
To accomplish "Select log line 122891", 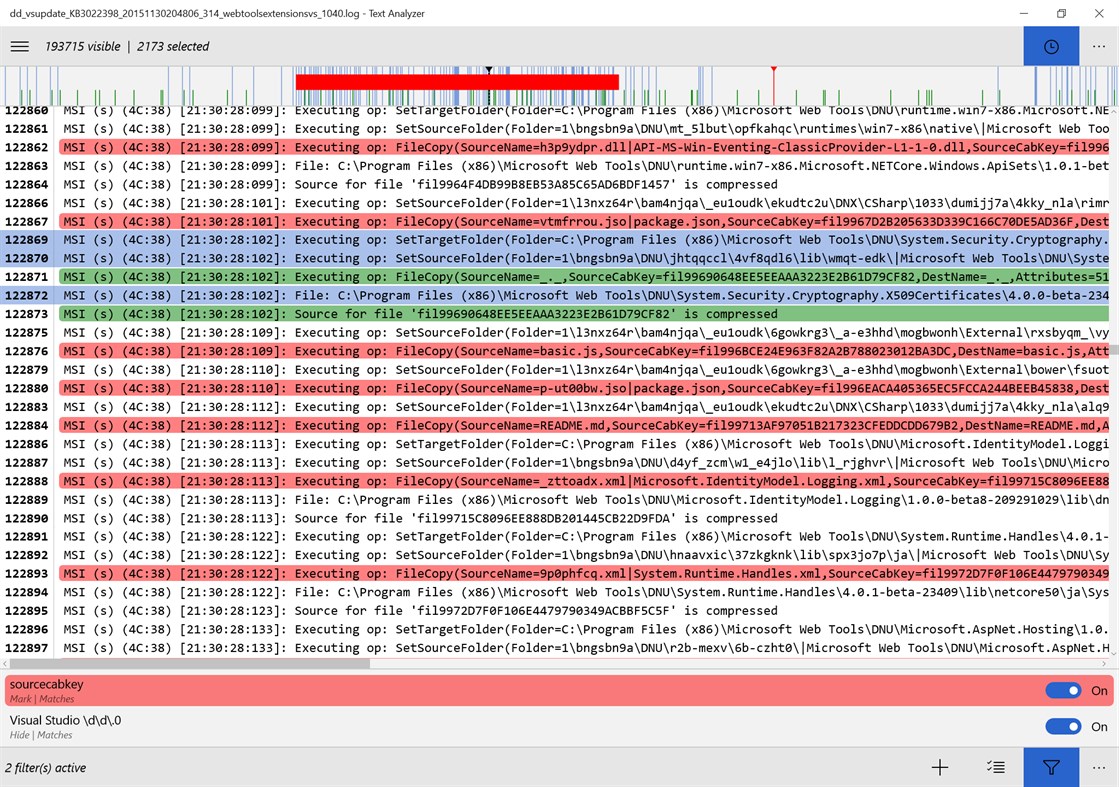I will coord(557,537).
